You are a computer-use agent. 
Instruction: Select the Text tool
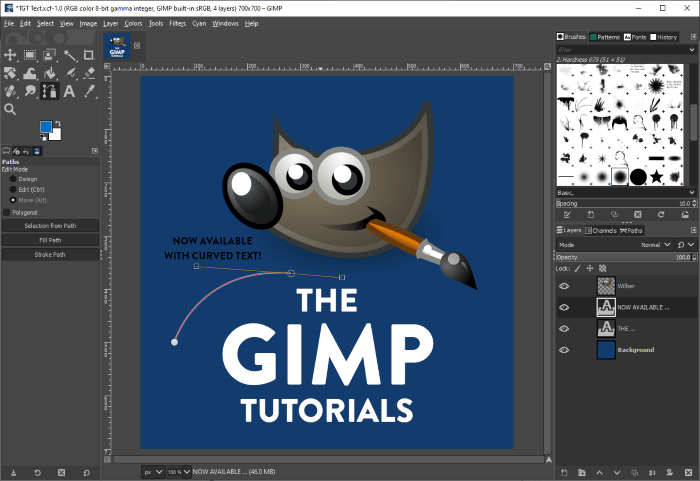(69, 91)
